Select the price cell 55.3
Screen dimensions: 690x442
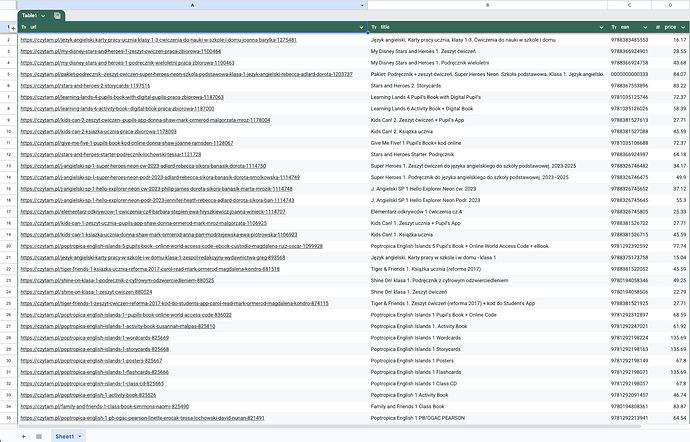click(671, 200)
